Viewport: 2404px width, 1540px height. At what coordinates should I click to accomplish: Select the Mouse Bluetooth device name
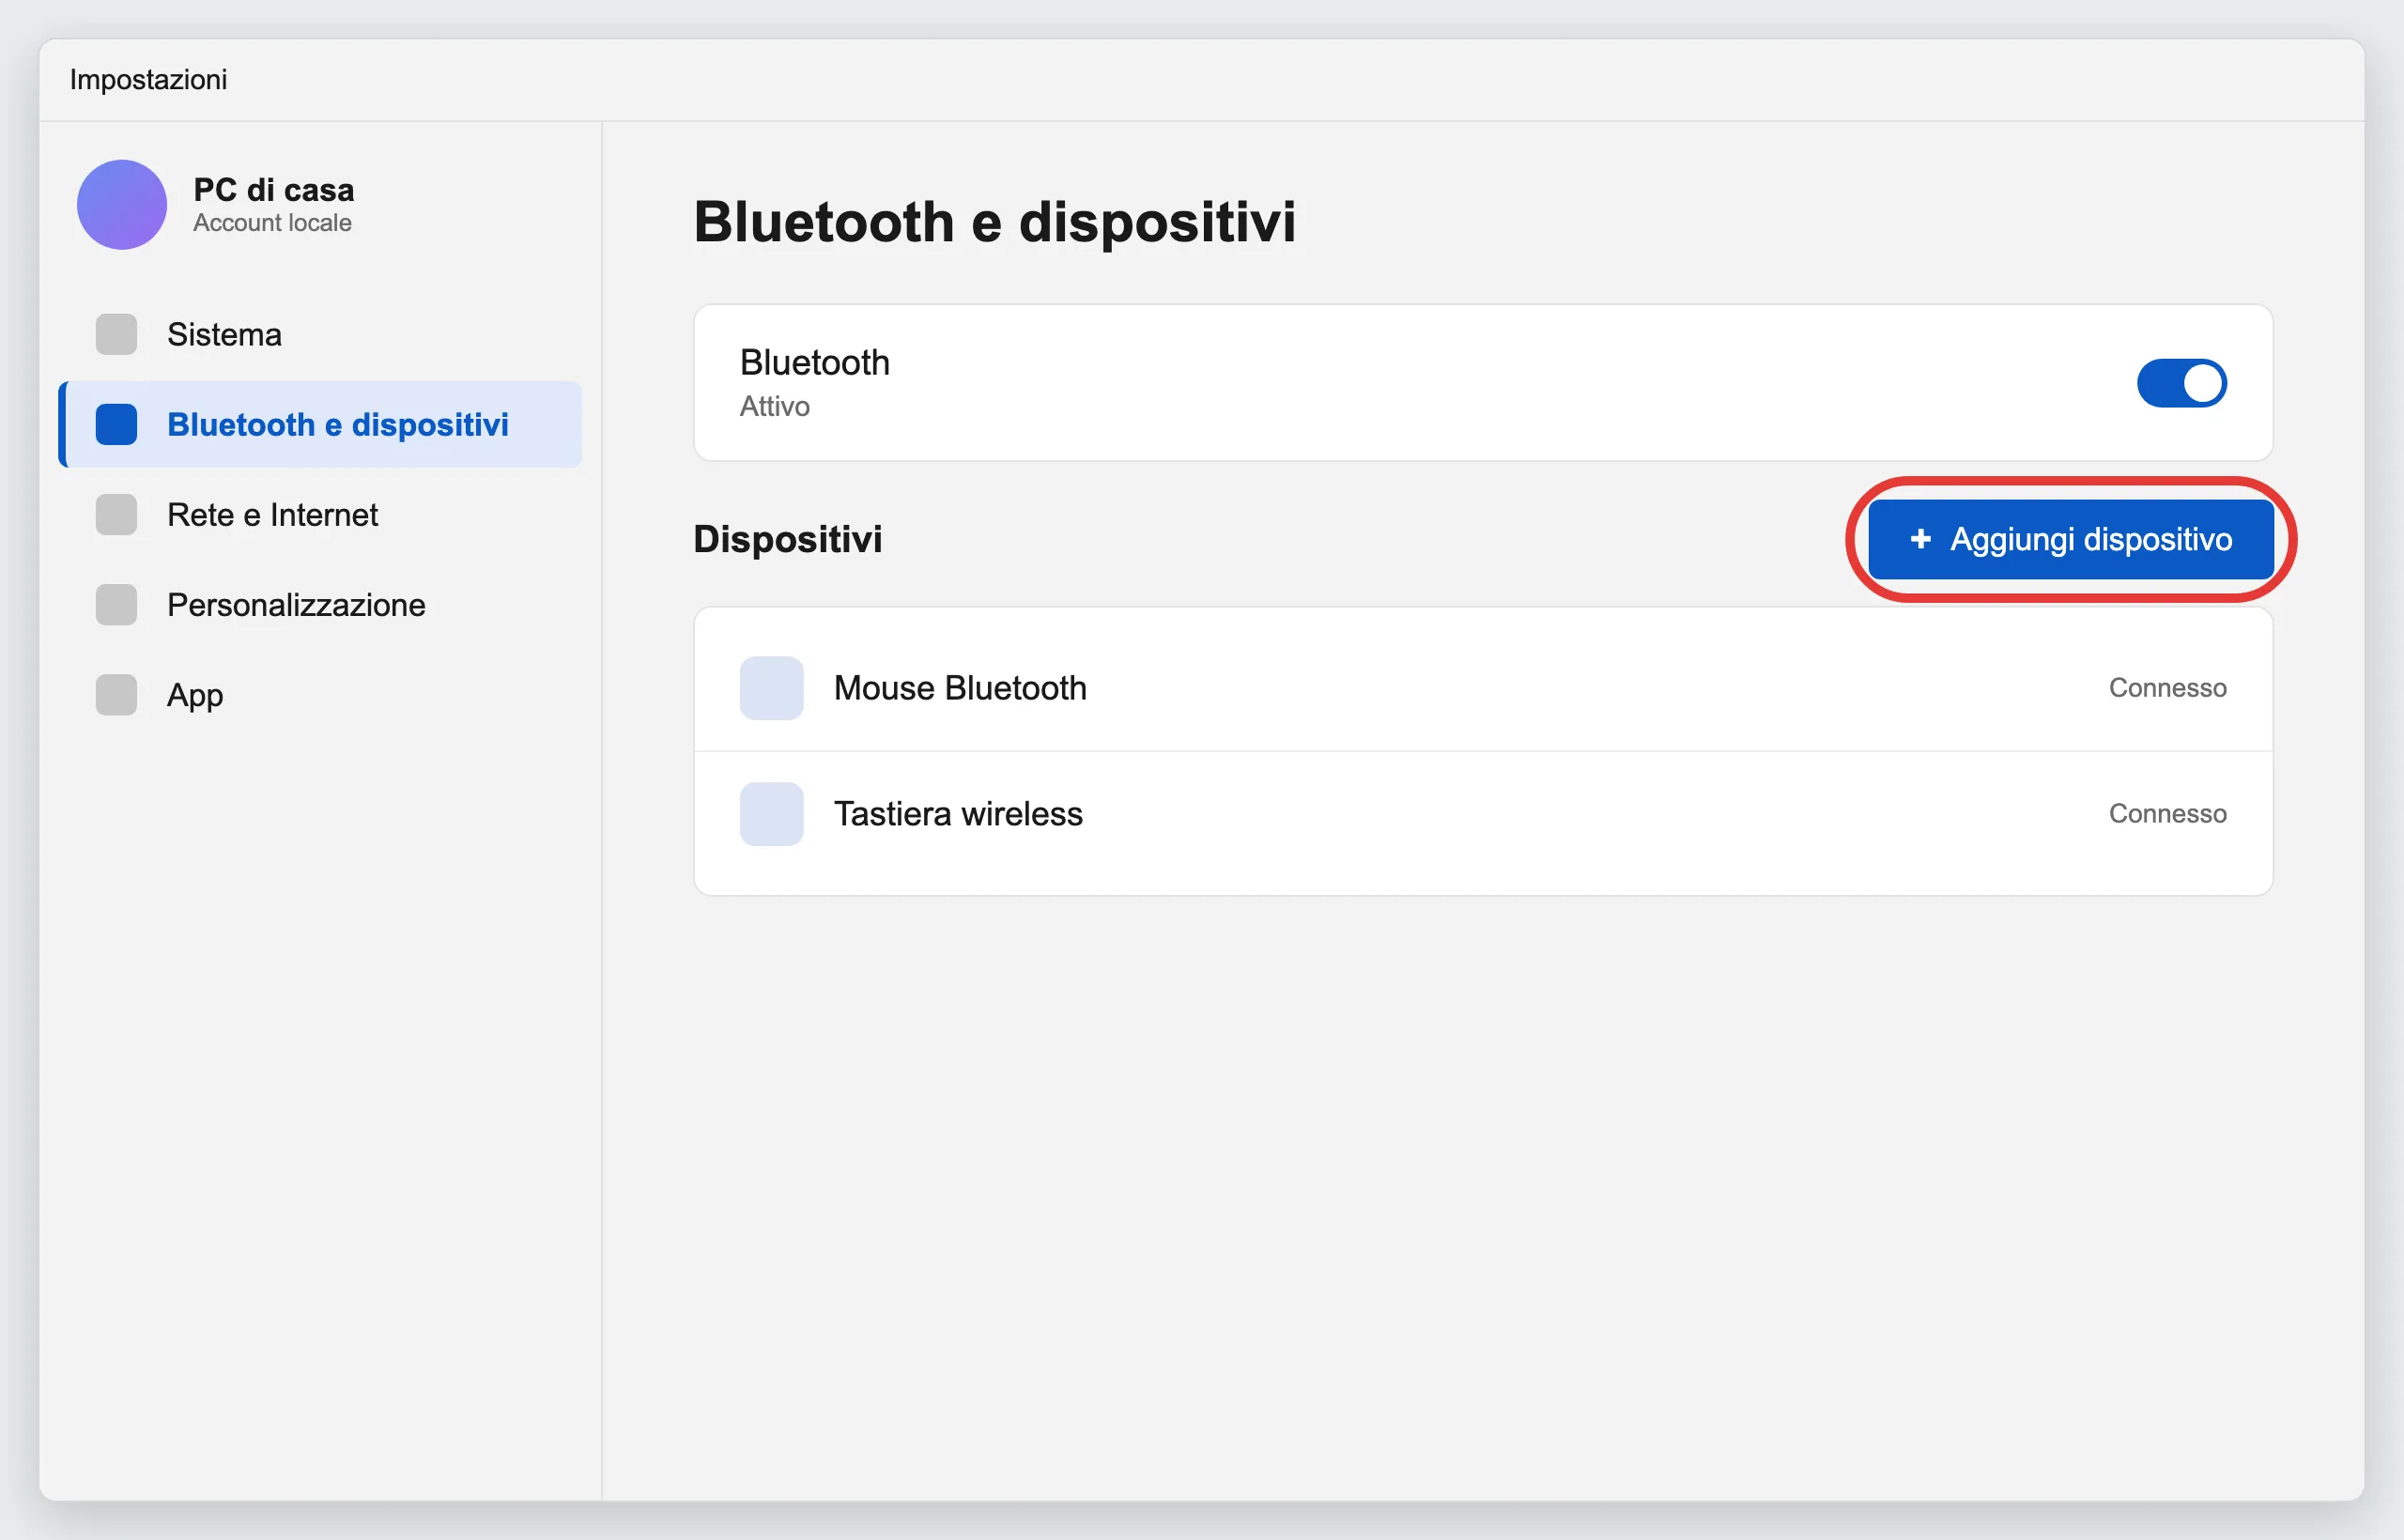click(x=960, y=688)
